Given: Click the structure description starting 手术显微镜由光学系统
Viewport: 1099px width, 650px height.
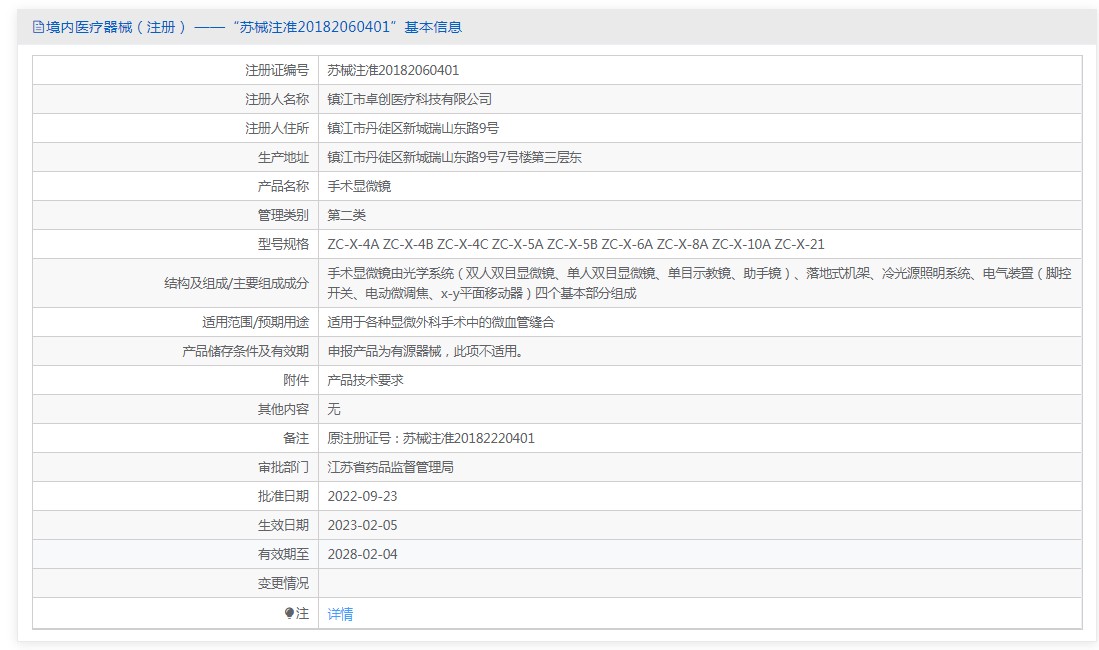Looking at the screenshot, I should 699,283.
